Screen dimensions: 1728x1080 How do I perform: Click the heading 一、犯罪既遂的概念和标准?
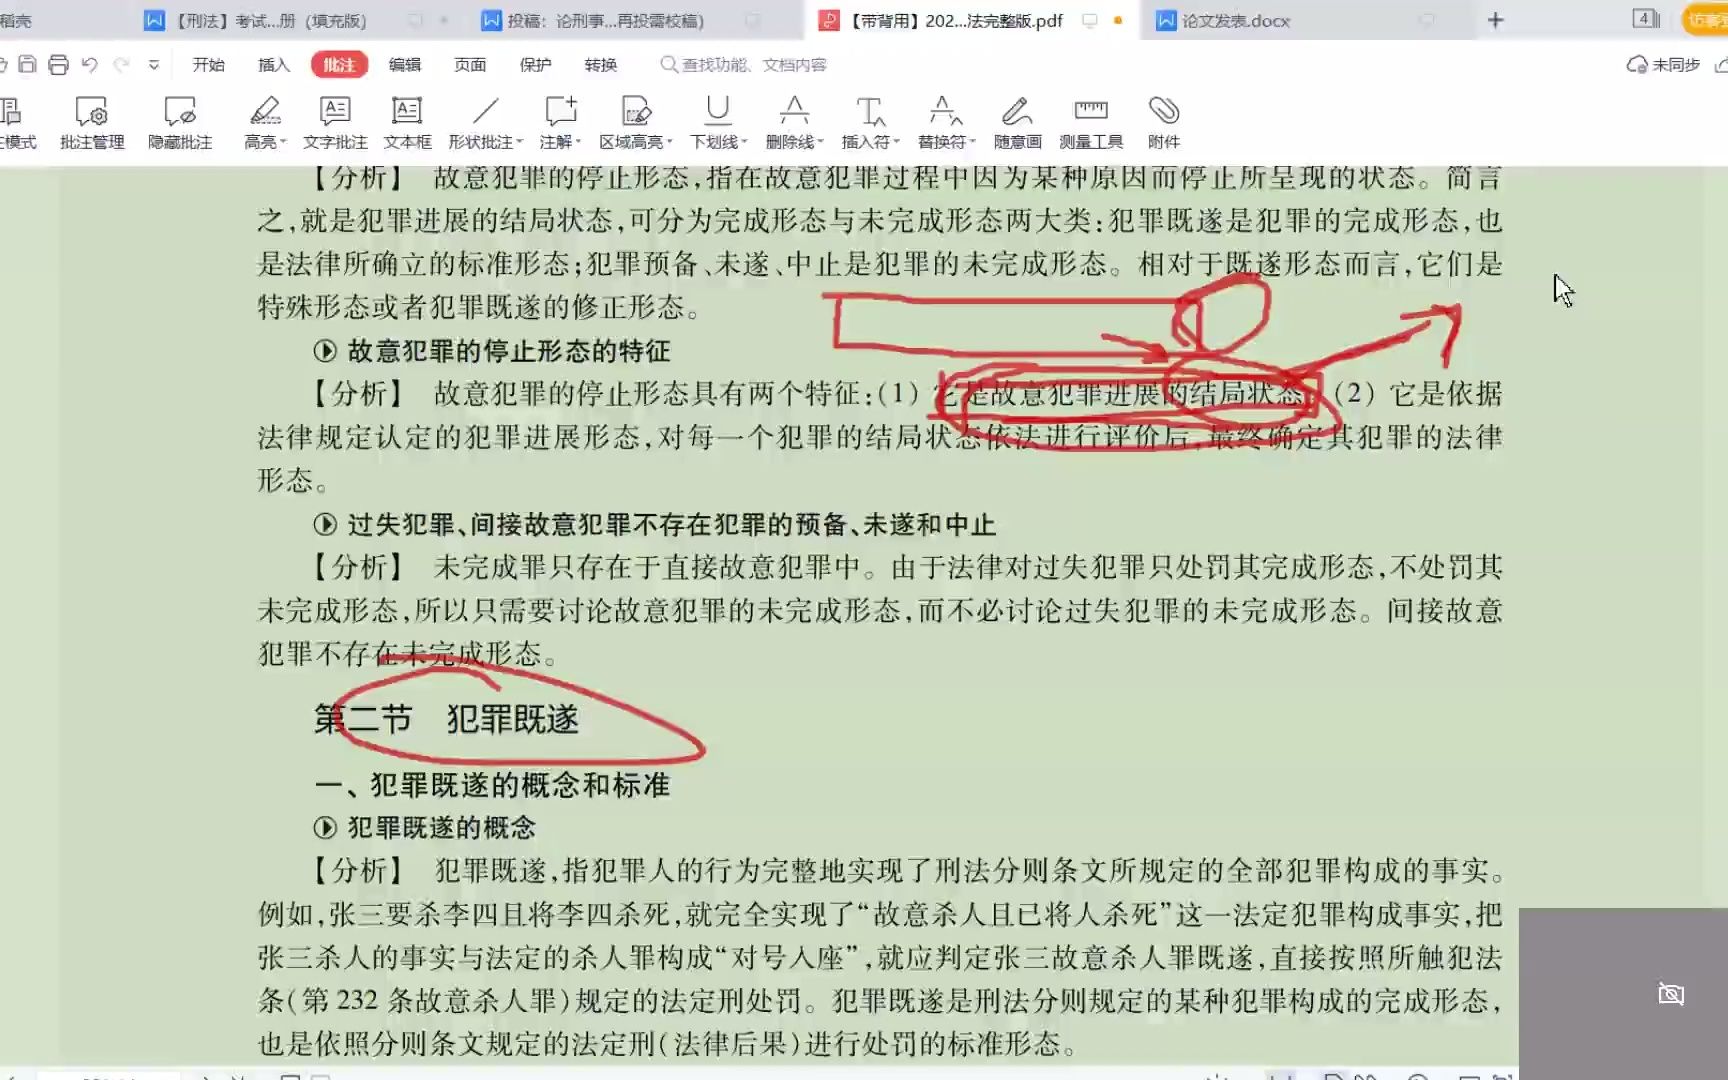(x=492, y=785)
